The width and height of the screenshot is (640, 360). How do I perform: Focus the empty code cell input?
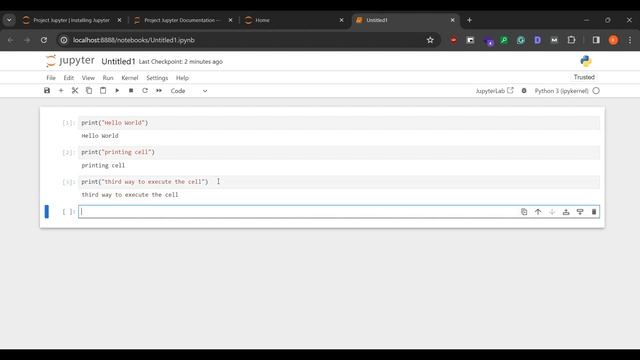pos(339,211)
